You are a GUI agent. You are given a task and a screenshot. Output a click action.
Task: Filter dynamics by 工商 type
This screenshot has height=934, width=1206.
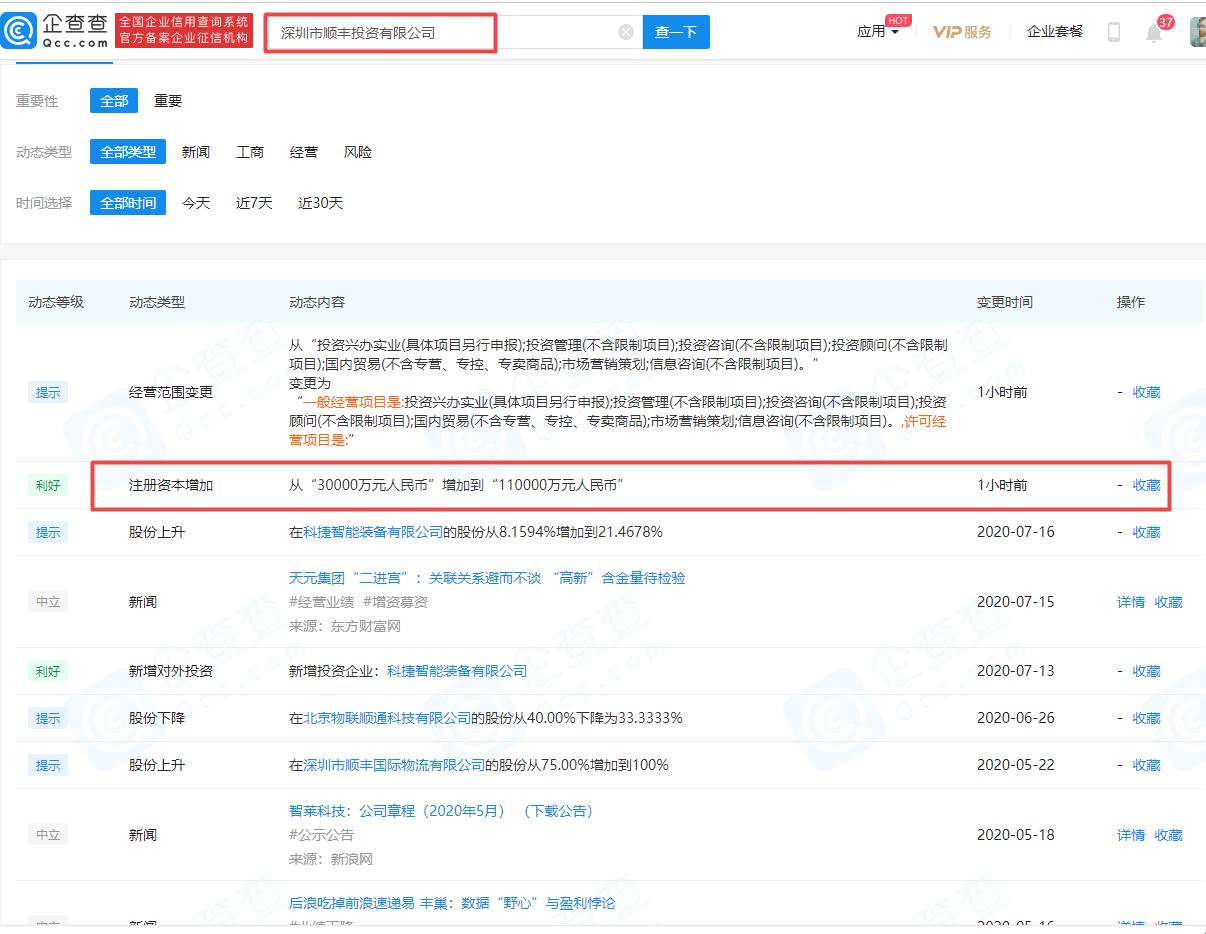click(x=250, y=152)
